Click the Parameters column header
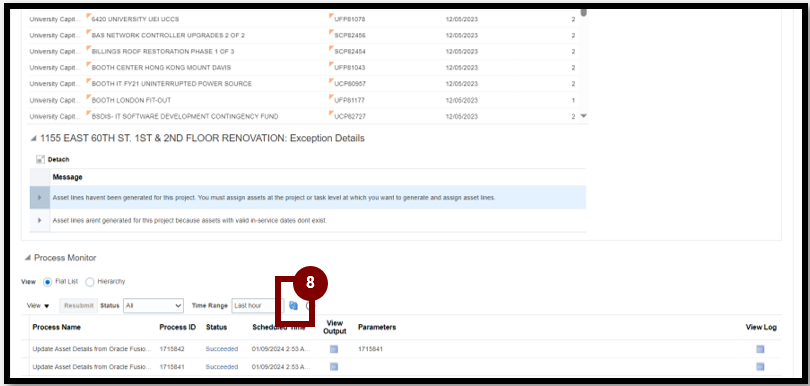Image resolution: width=810 pixels, height=386 pixels. click(x=377, y=327)
